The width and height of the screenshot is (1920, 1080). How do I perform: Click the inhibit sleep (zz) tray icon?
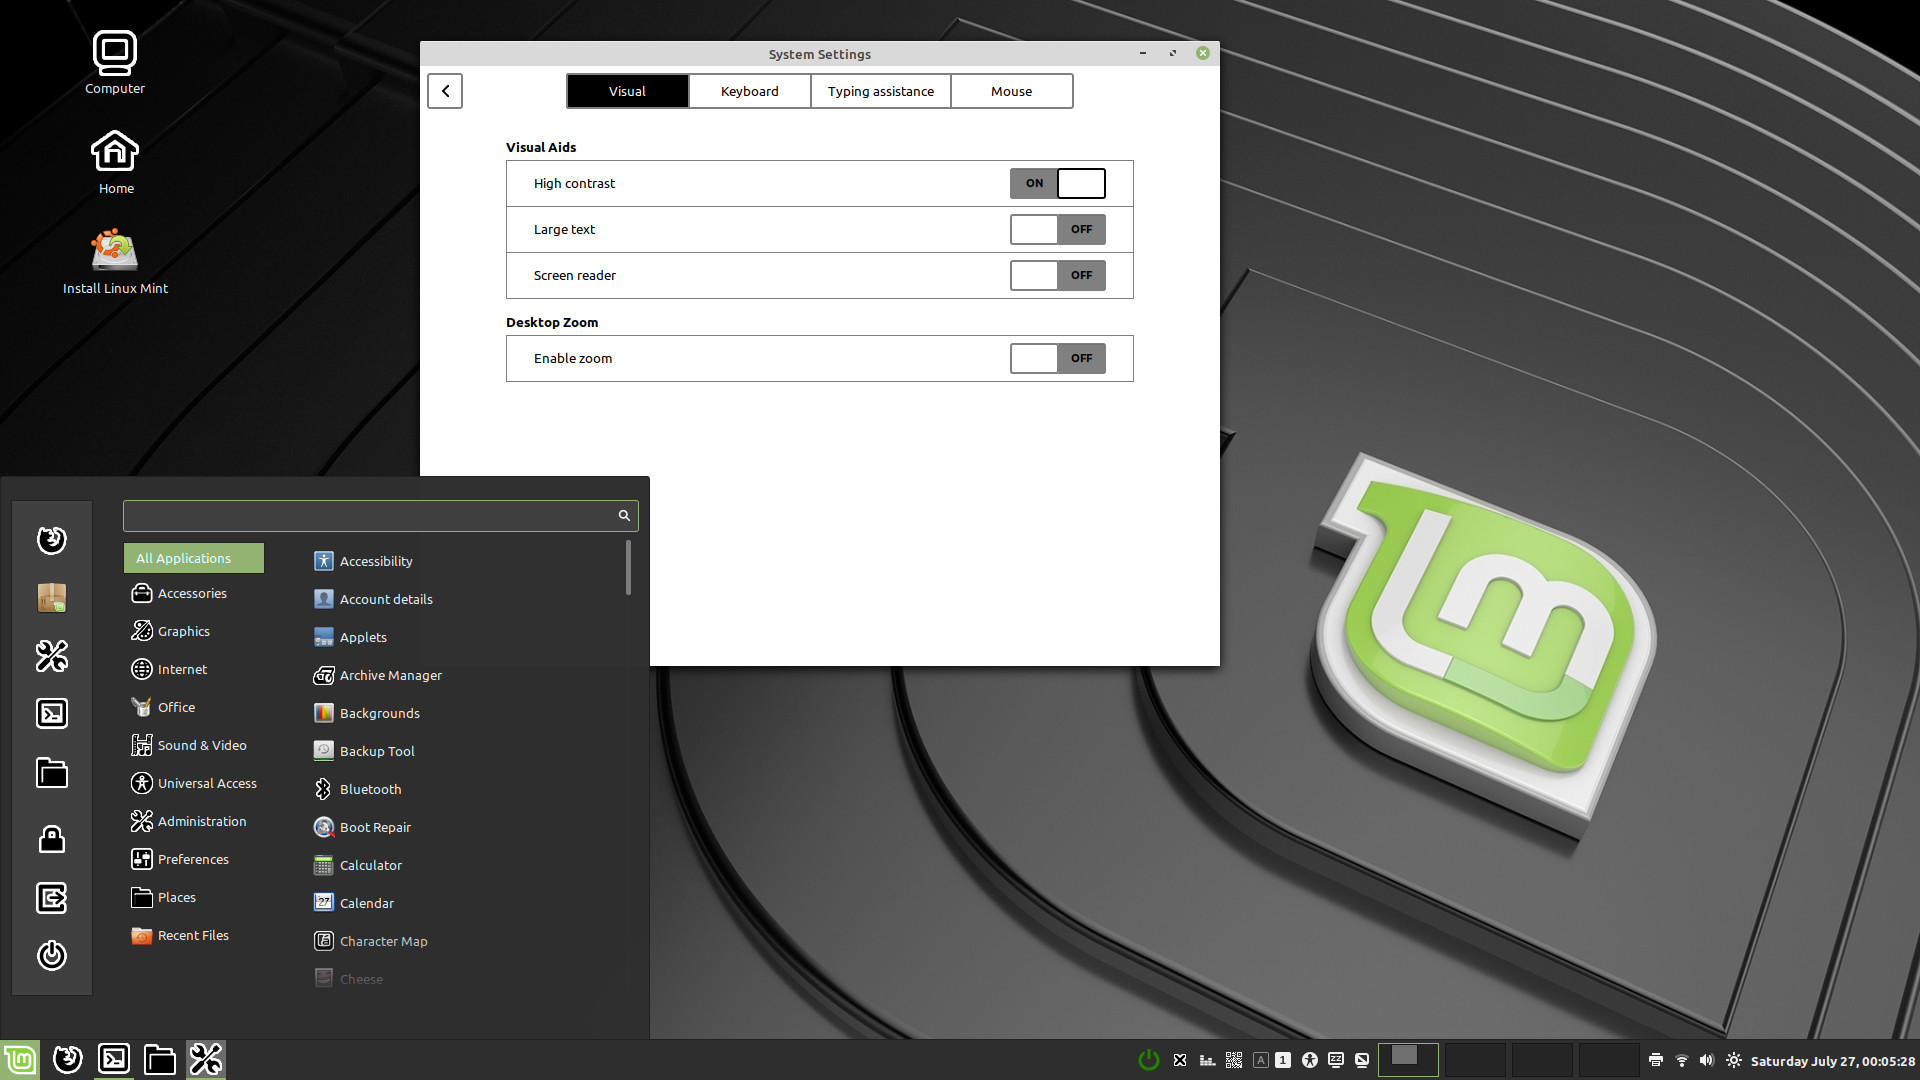tap(1336, 1060)
